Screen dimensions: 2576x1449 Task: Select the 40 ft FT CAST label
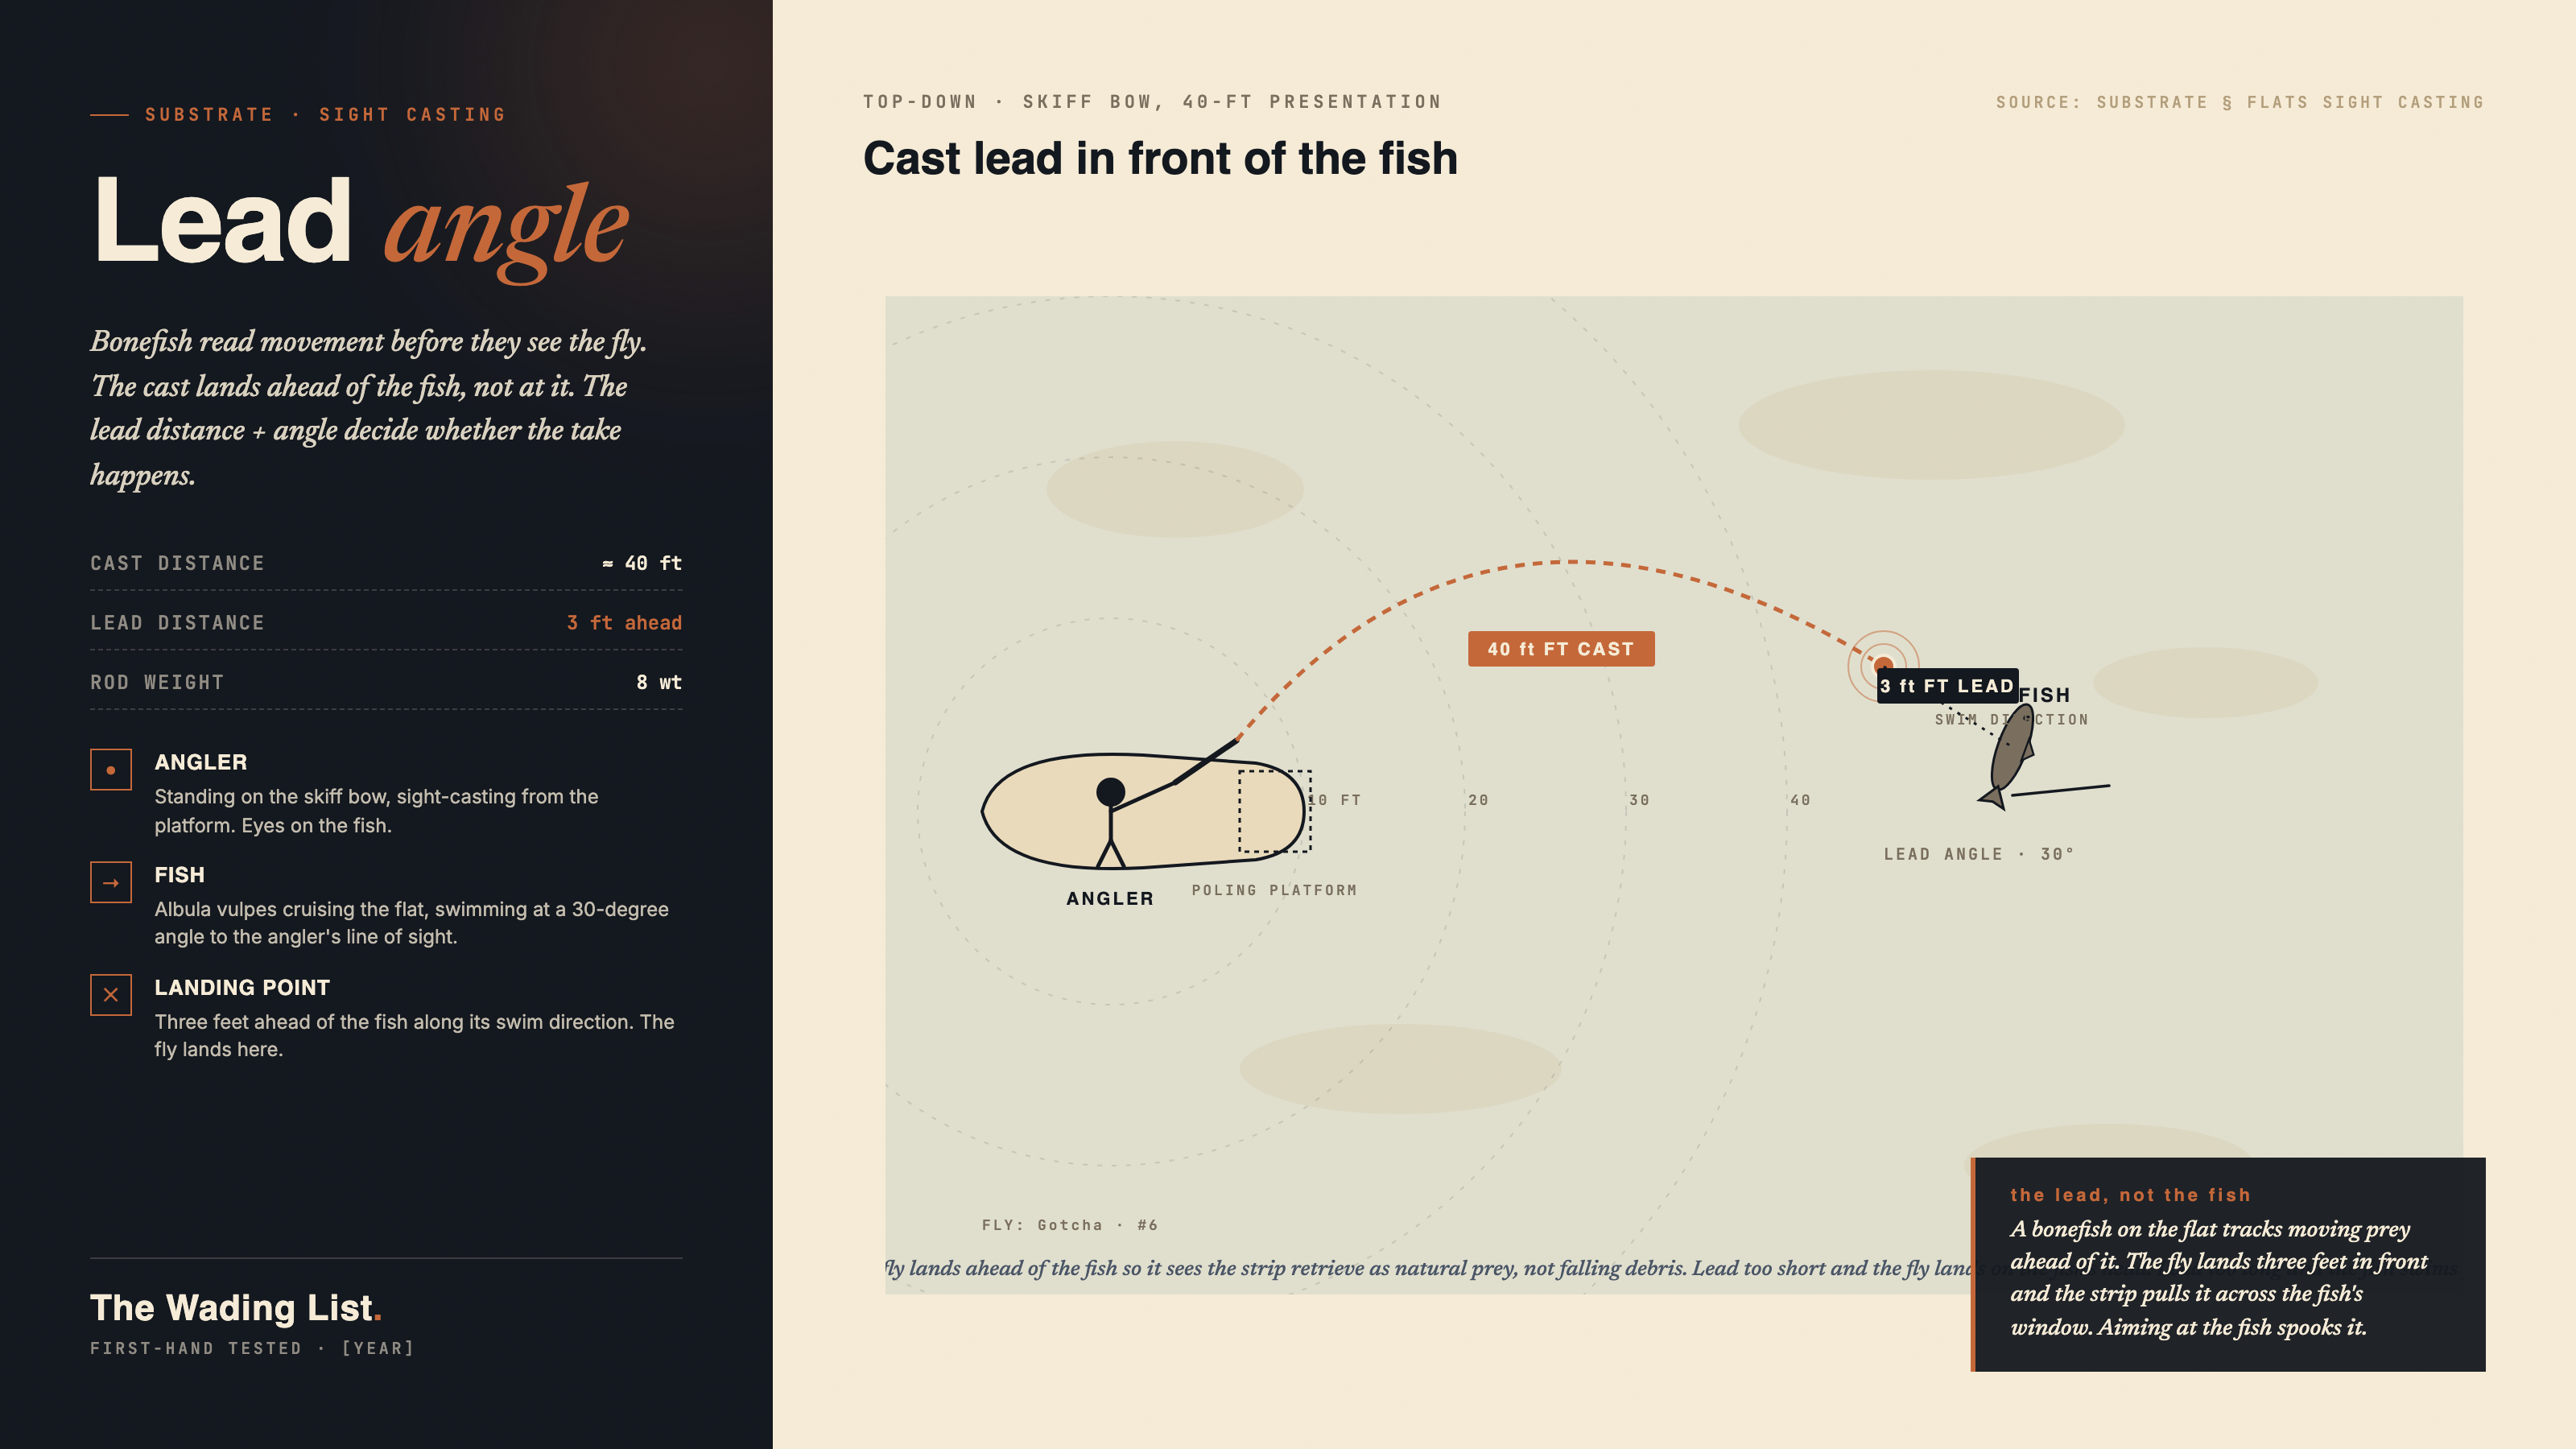pyautogui.click(x=1561, y=649)
